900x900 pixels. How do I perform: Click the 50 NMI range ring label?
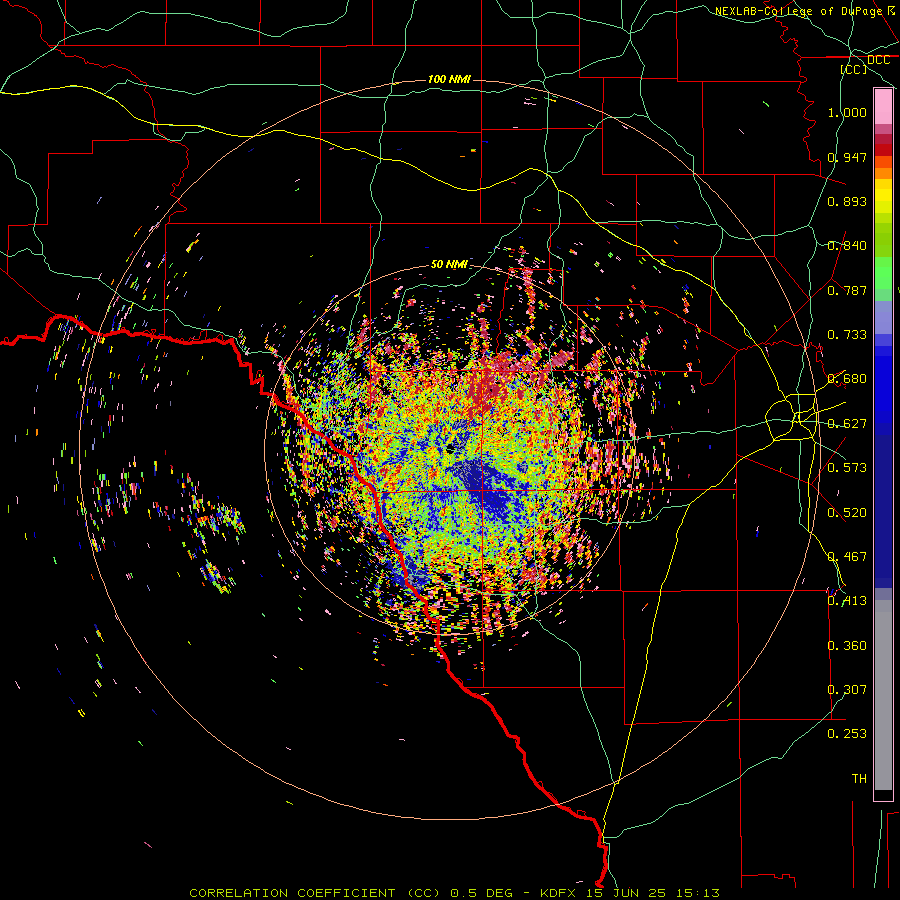point(449,264)
